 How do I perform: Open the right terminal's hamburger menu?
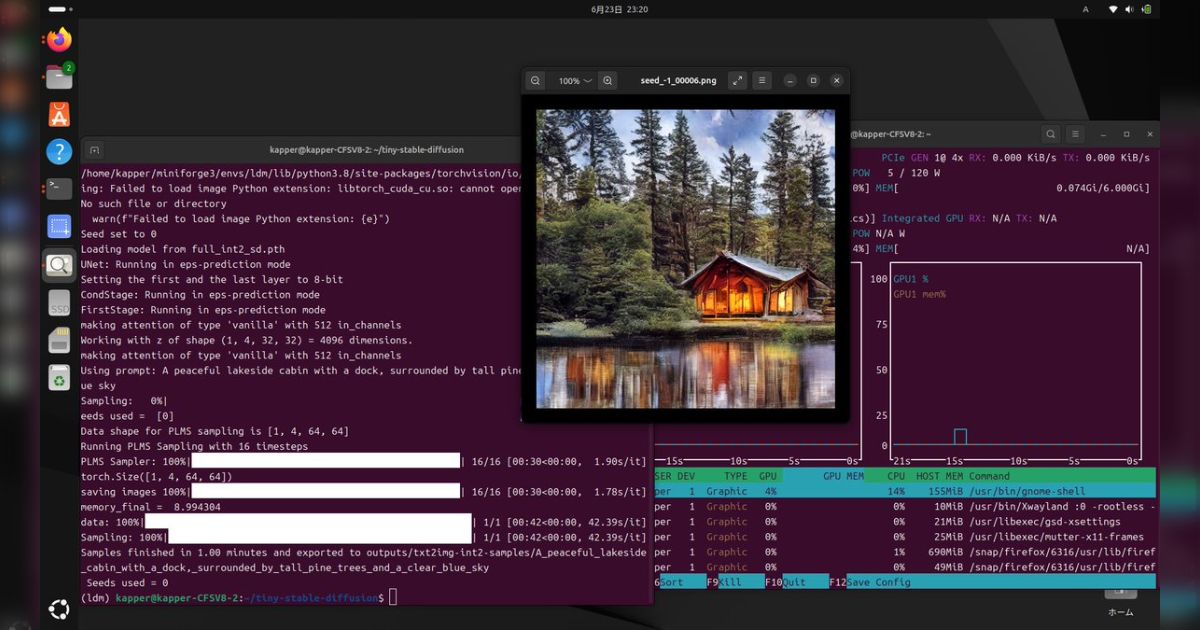coord(1074,132)
